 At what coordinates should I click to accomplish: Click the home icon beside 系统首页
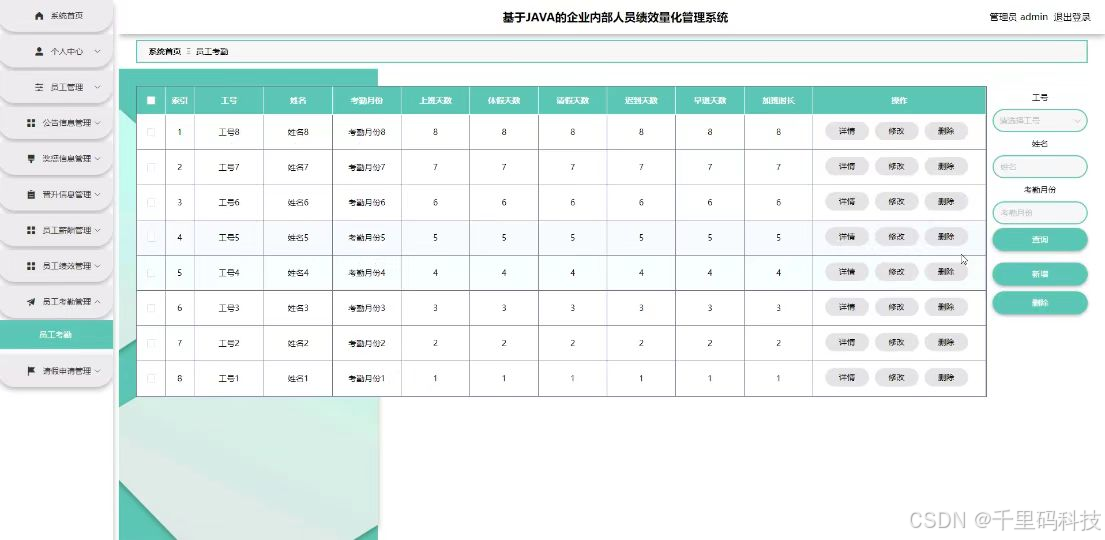coord(39,16)
